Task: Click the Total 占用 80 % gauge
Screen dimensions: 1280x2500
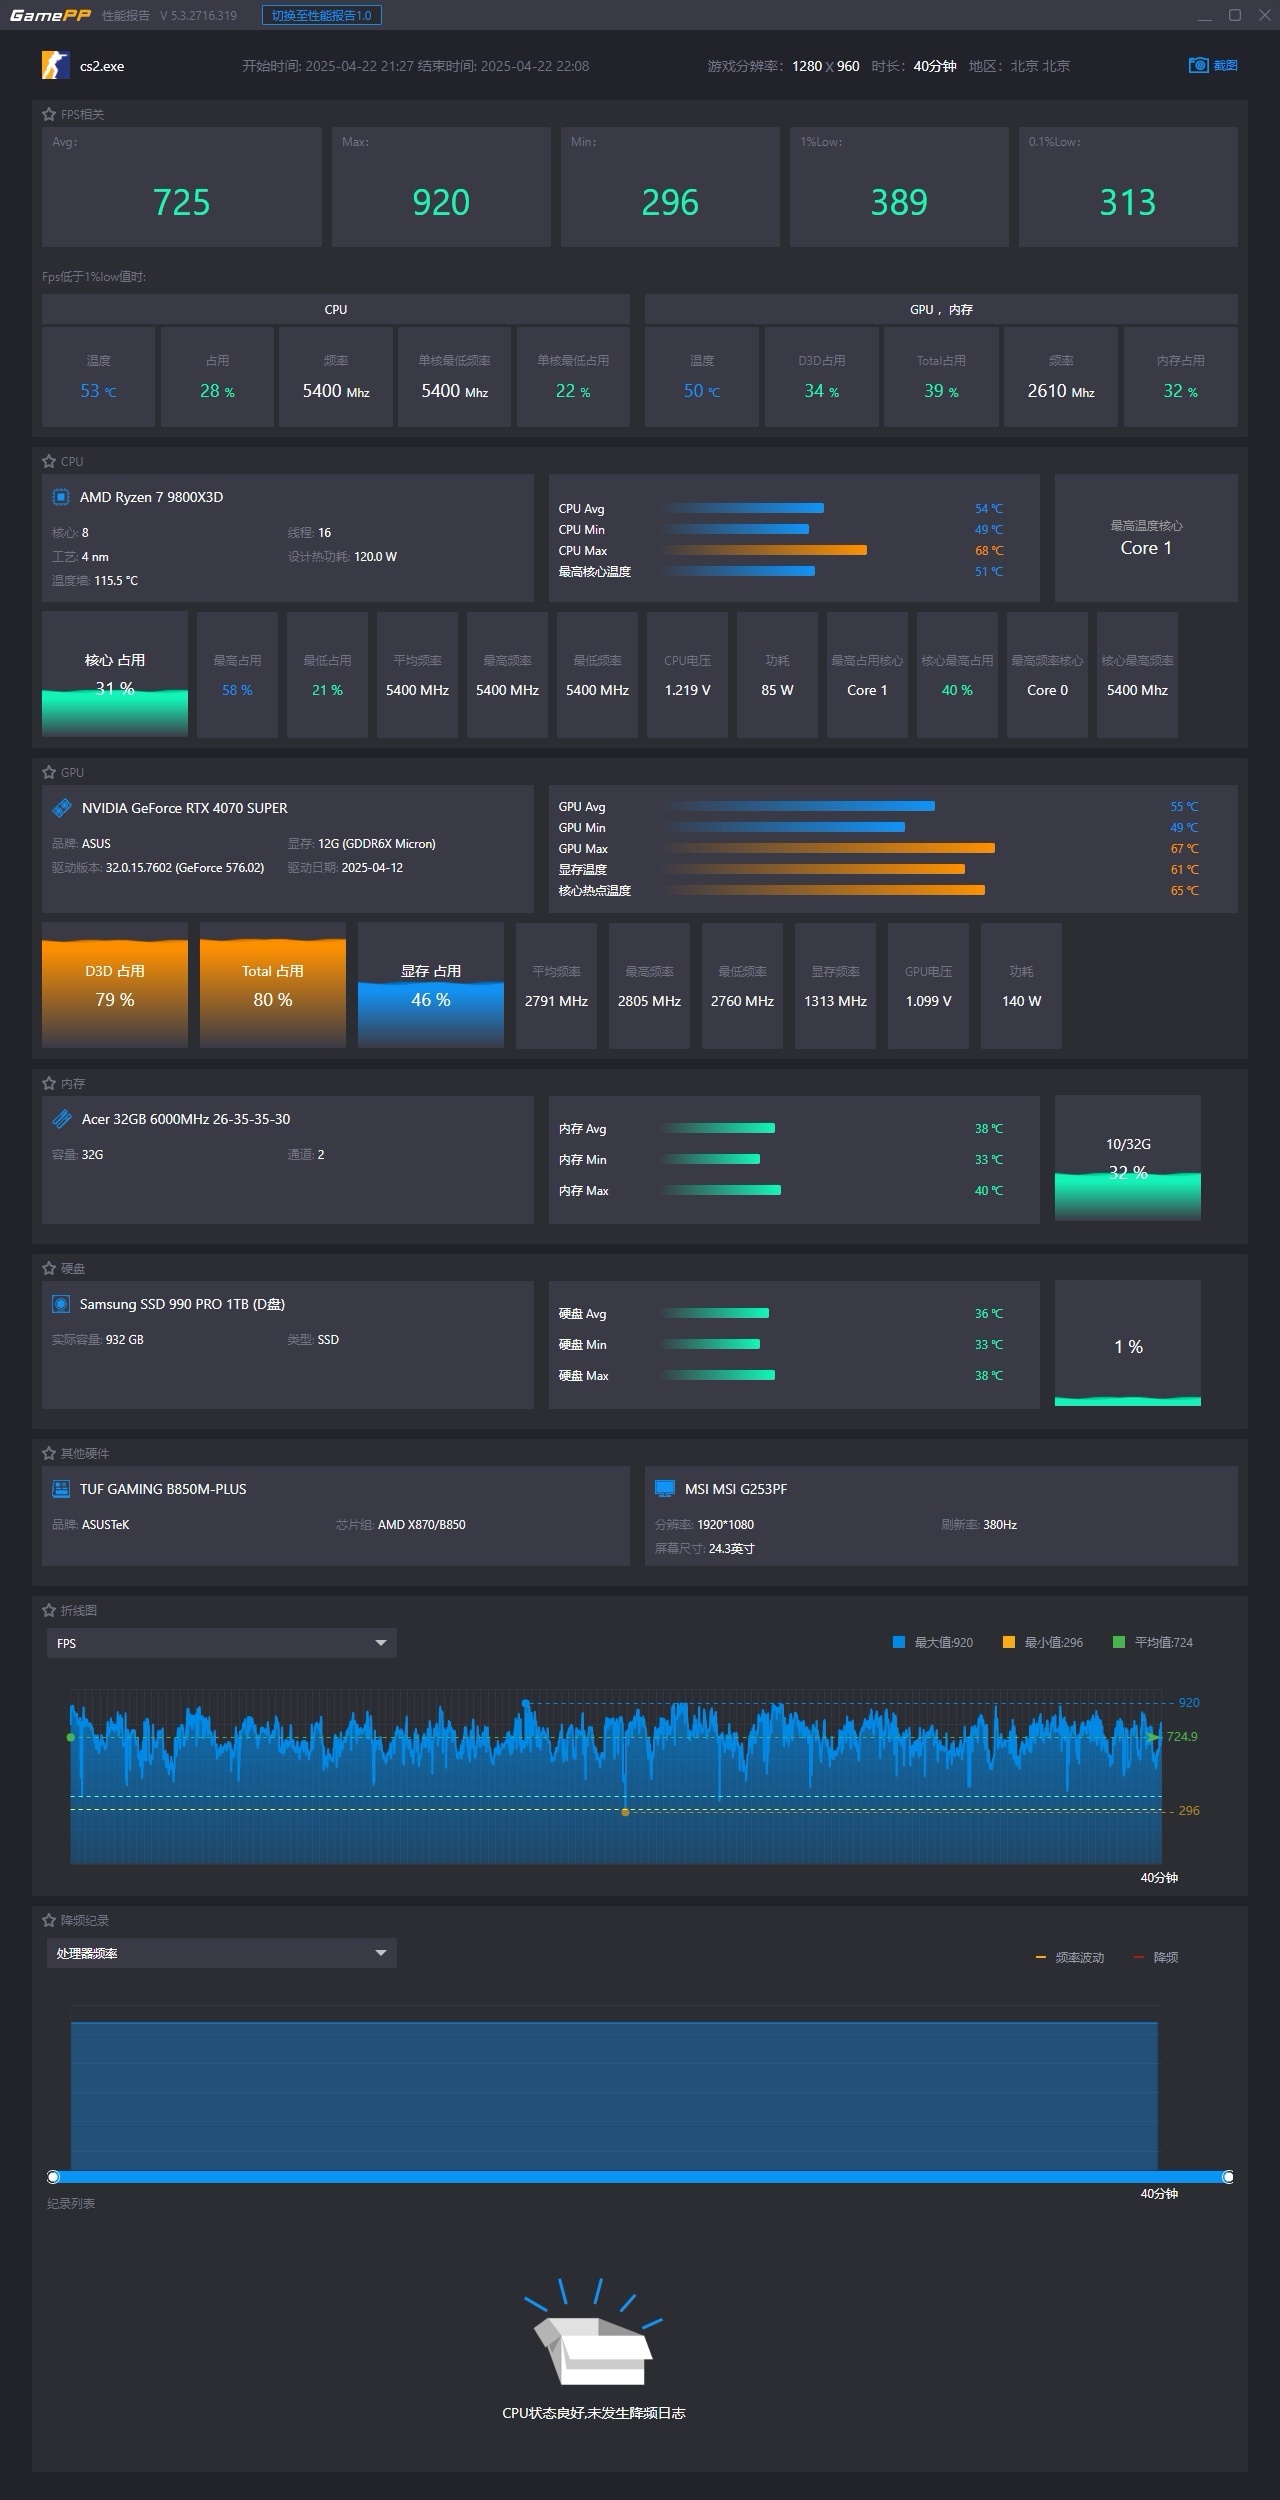Action: [273, 986]
